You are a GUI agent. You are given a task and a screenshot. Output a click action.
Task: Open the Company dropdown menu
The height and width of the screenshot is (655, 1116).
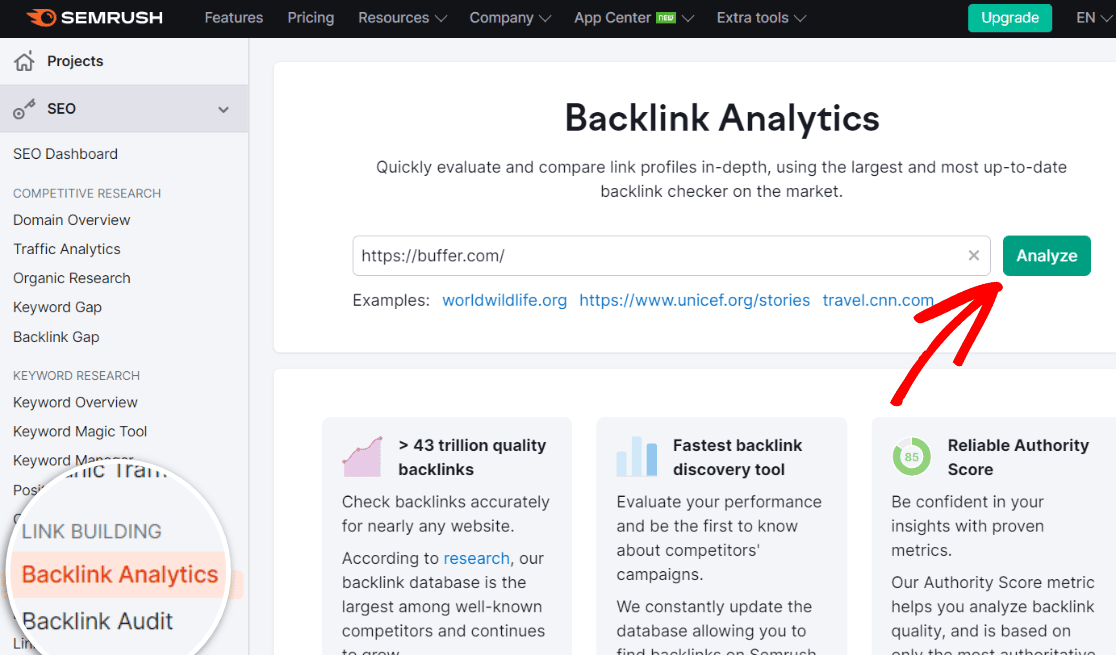pos(509,17)
